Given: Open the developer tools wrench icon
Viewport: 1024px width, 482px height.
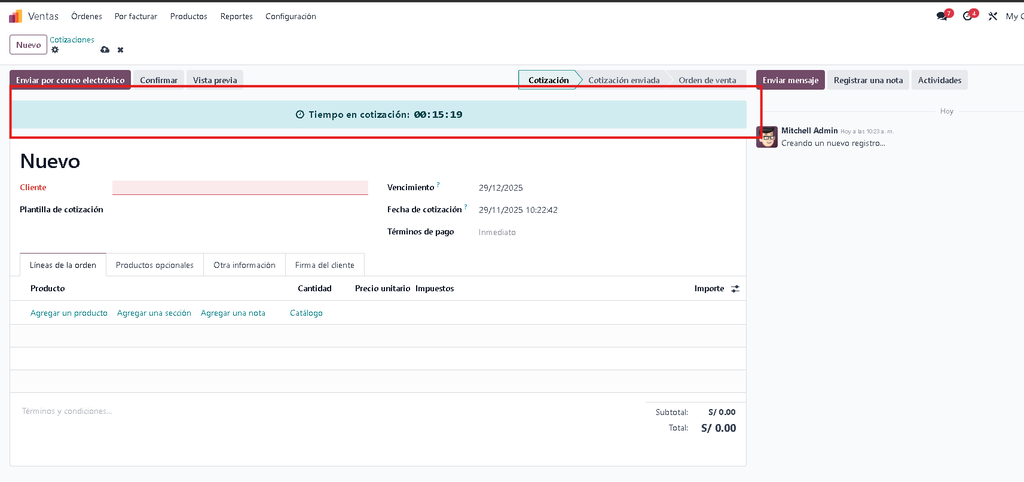Looking at the screenshot, I should coord(993,16).
